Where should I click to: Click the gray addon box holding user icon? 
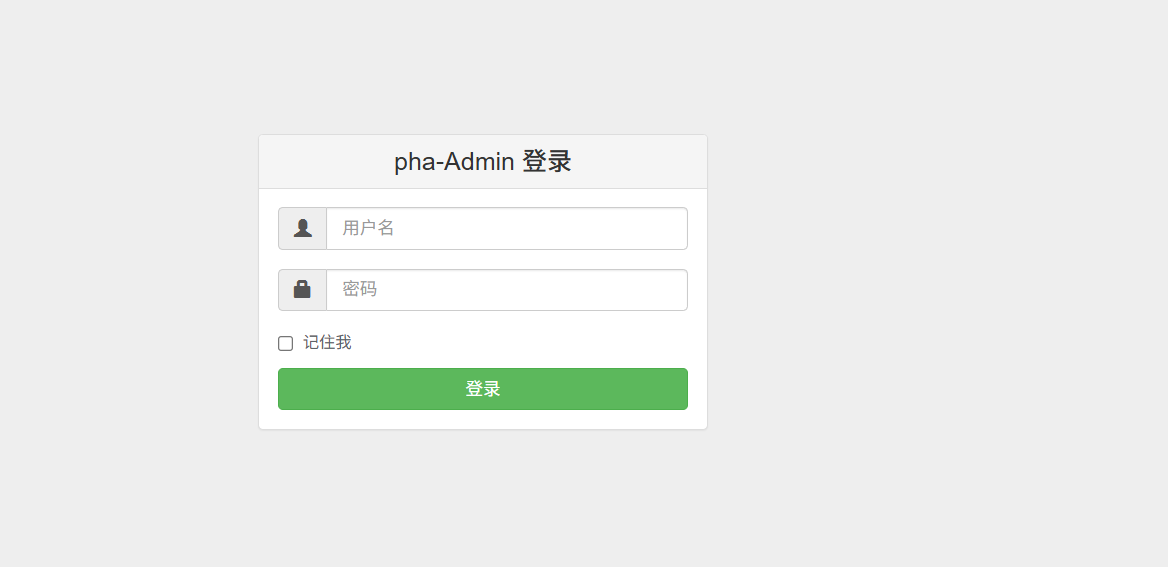(302, 229)
